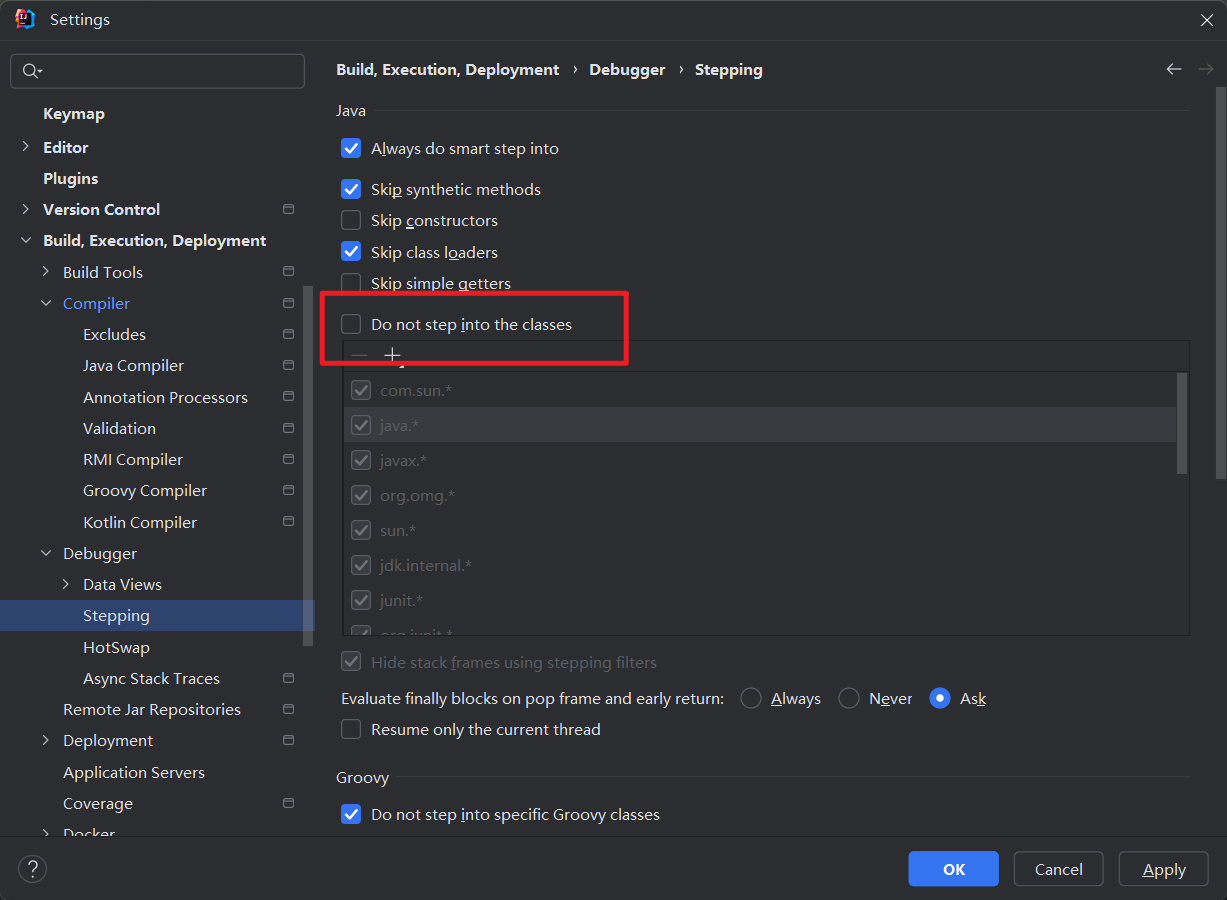Click project-level icon next to Coverage
The width and height of the screenshot is (1227, 900).
tap(289, 803)
